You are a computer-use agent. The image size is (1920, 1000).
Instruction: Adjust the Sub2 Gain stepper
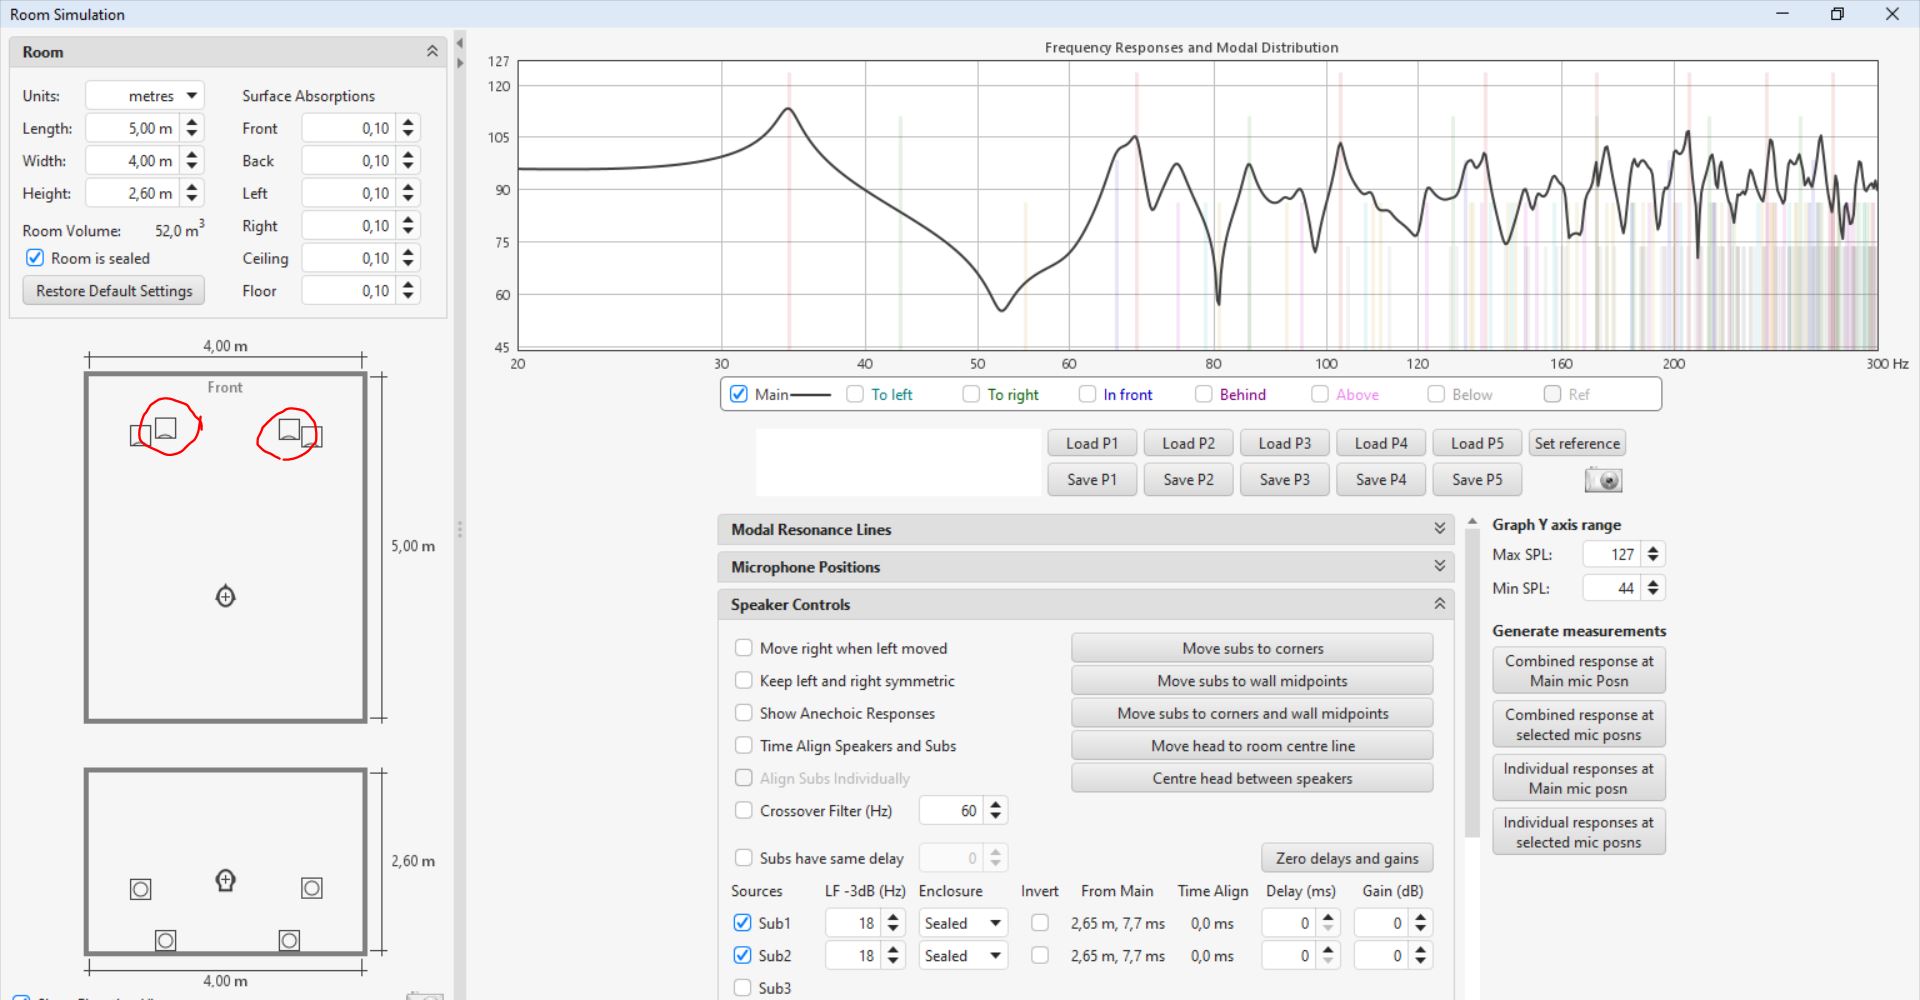[x=1420, y=956]
